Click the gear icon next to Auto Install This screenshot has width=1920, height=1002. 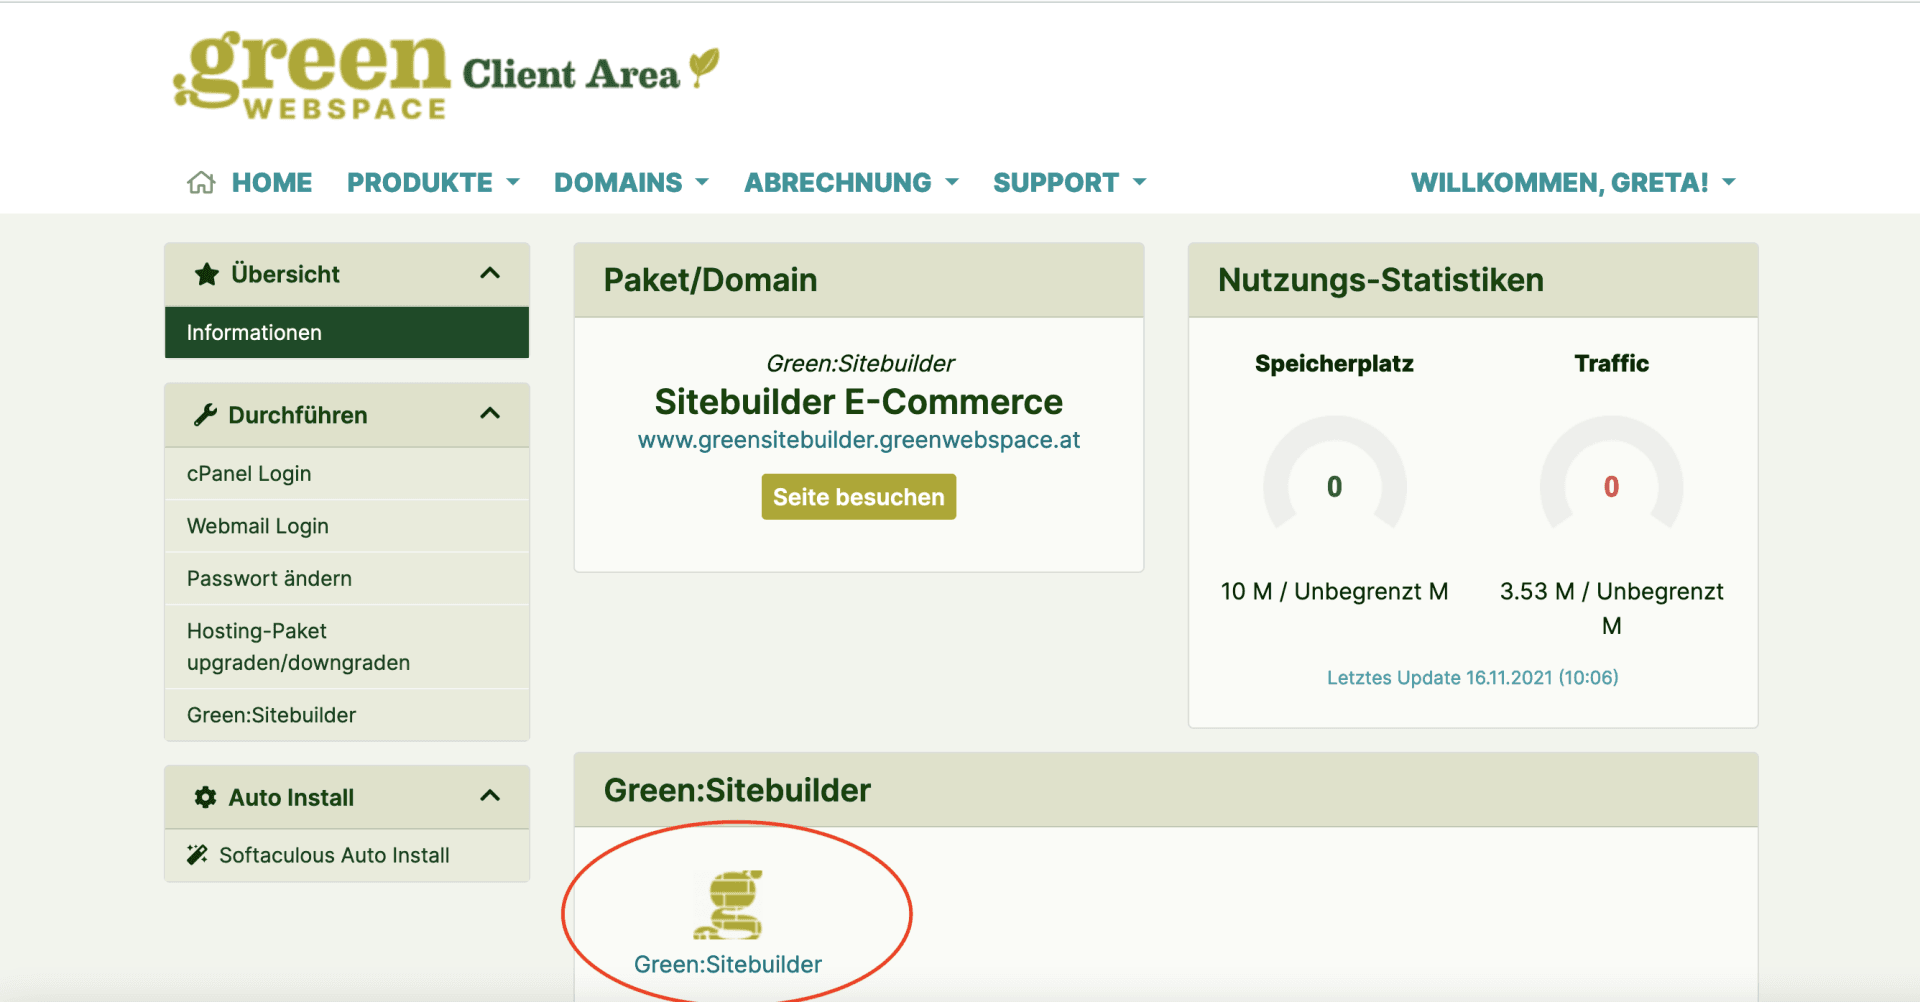tap(206, 797)
